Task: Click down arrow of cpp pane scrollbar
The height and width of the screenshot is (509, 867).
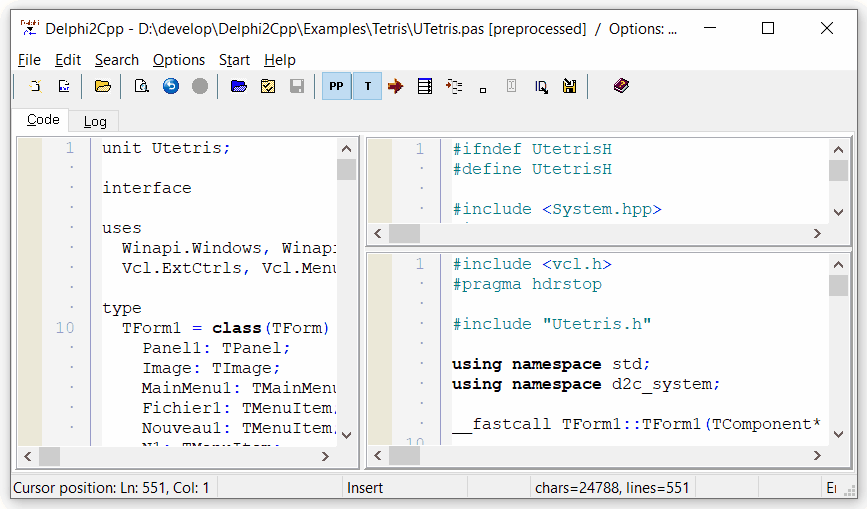Action: (838, 434)
